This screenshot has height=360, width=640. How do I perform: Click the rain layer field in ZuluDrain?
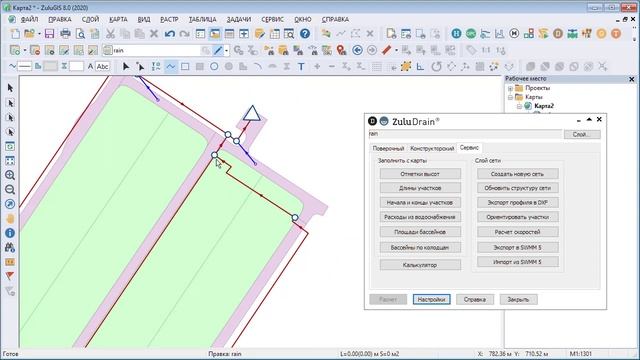tap(465, 134)
